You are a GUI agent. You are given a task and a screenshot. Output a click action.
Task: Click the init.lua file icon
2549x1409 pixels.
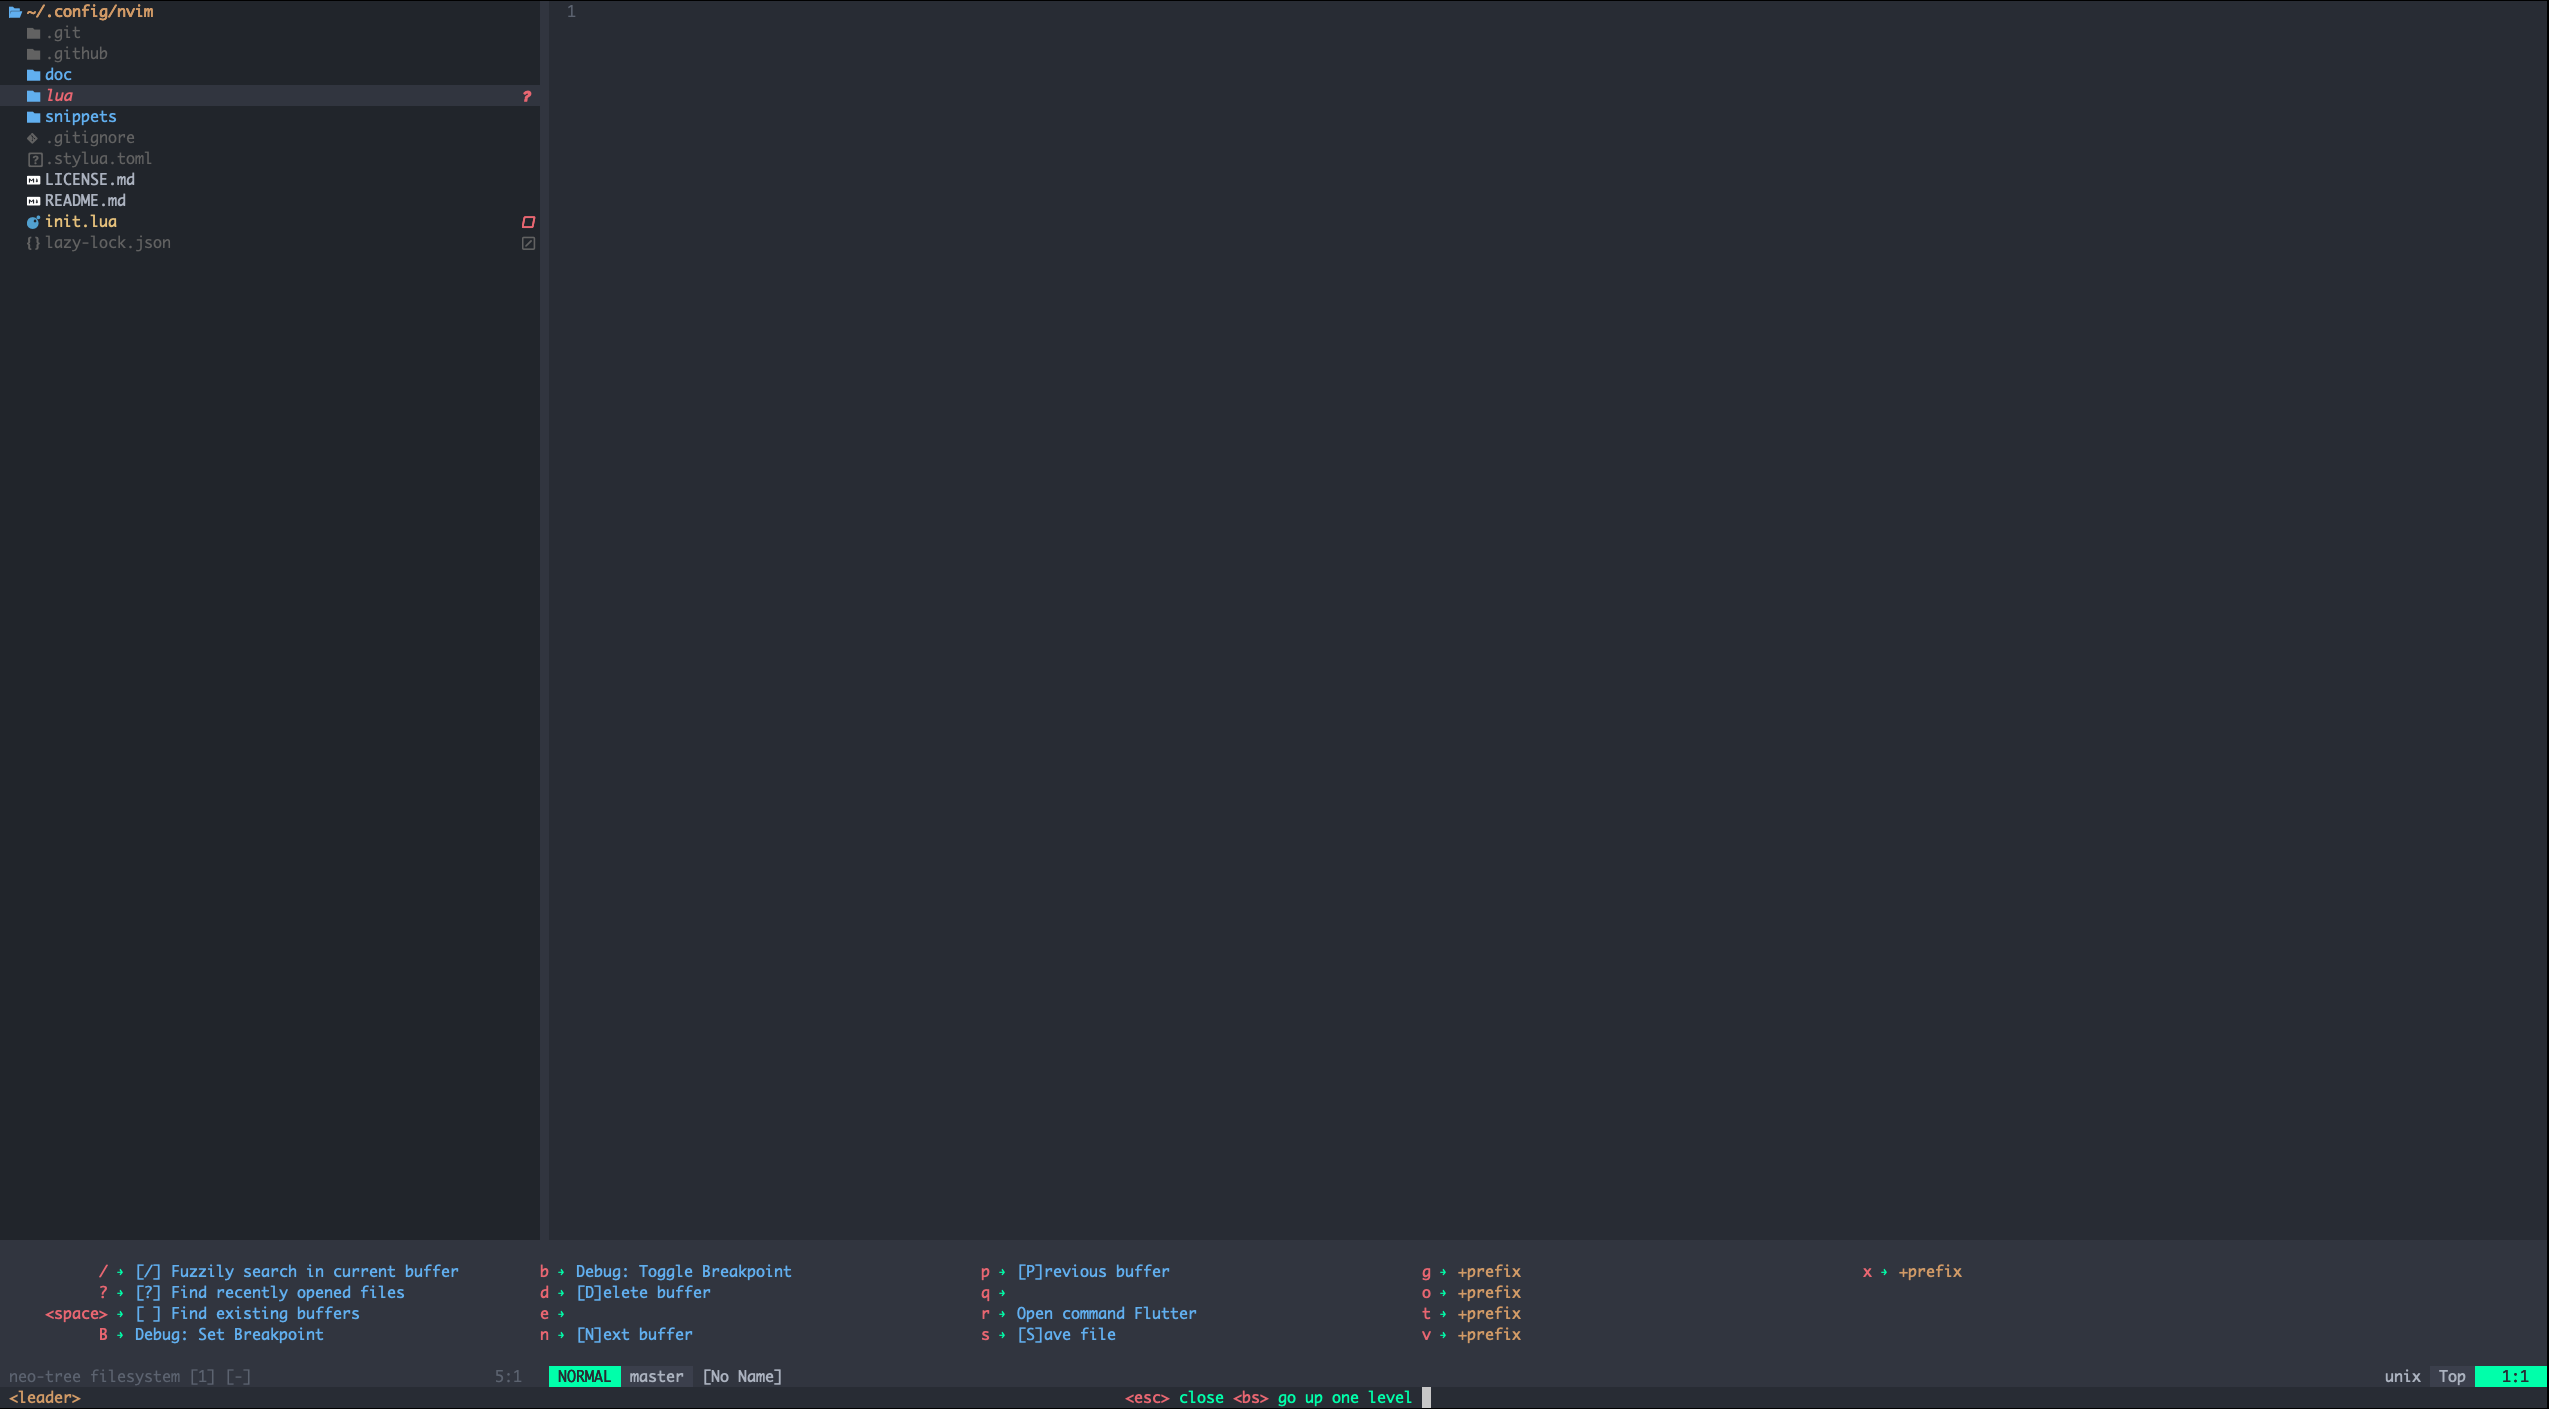coord(33,222)
